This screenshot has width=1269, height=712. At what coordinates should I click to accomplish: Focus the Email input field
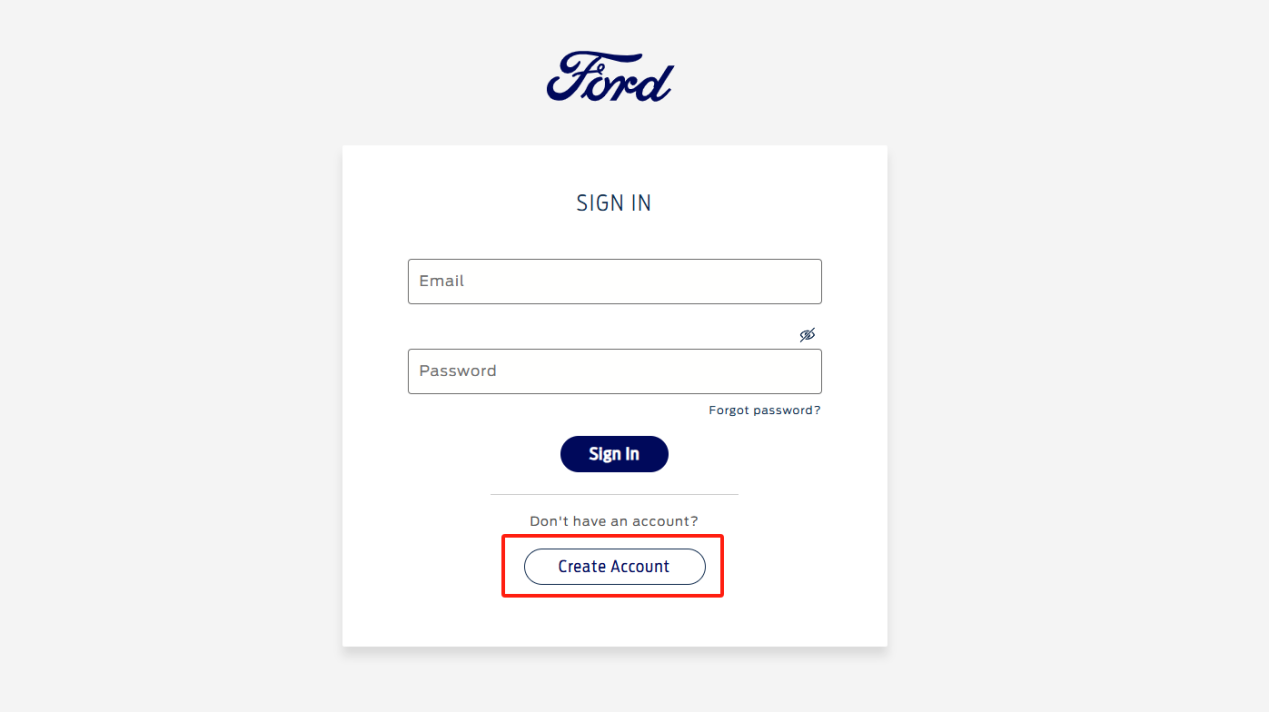614,282
